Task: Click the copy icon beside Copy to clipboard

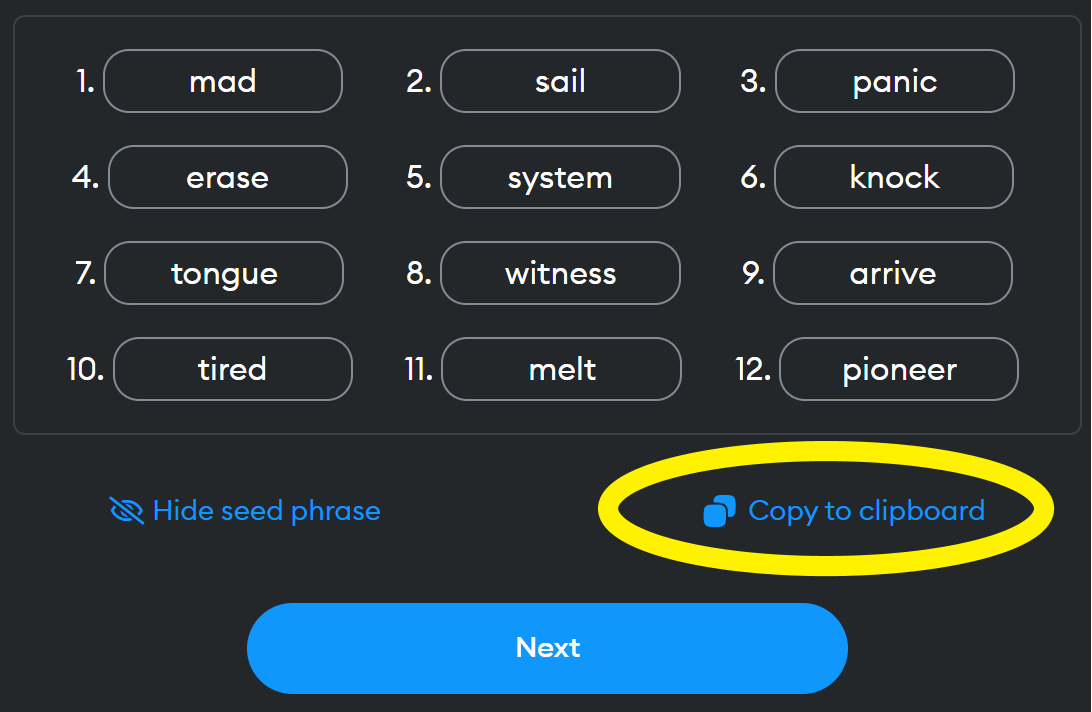Action: (x=719, y=511)
